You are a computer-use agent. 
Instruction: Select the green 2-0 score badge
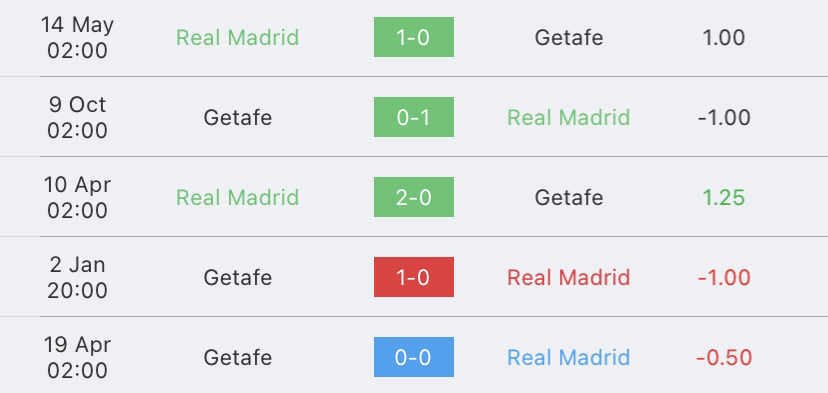tap(413, 197)
